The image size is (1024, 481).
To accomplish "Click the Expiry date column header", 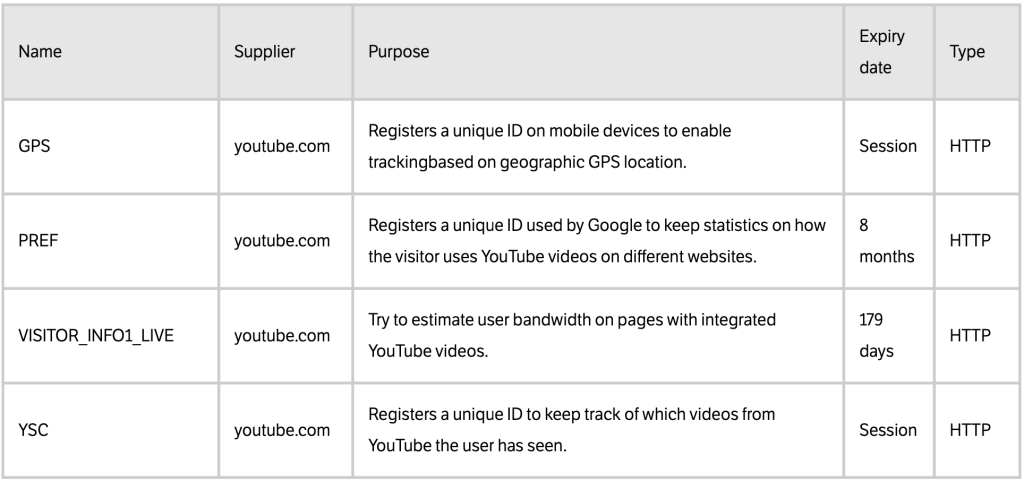I will (x=882, y=52).
